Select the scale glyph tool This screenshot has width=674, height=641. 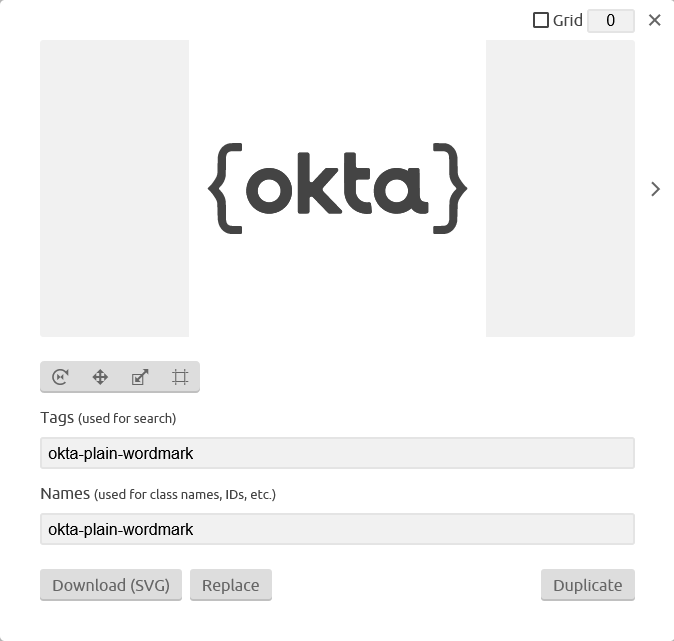(140, 377)
